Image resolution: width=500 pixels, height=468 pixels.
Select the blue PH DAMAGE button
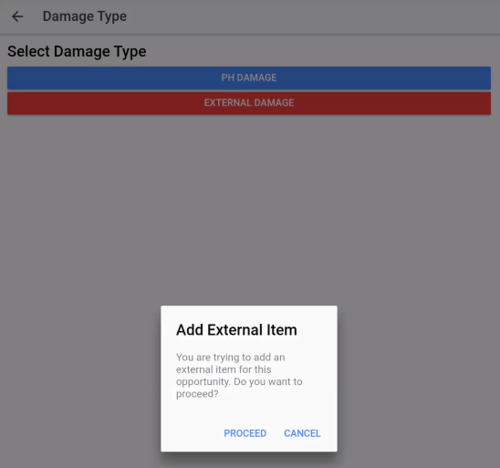click(x=249, y=78)
